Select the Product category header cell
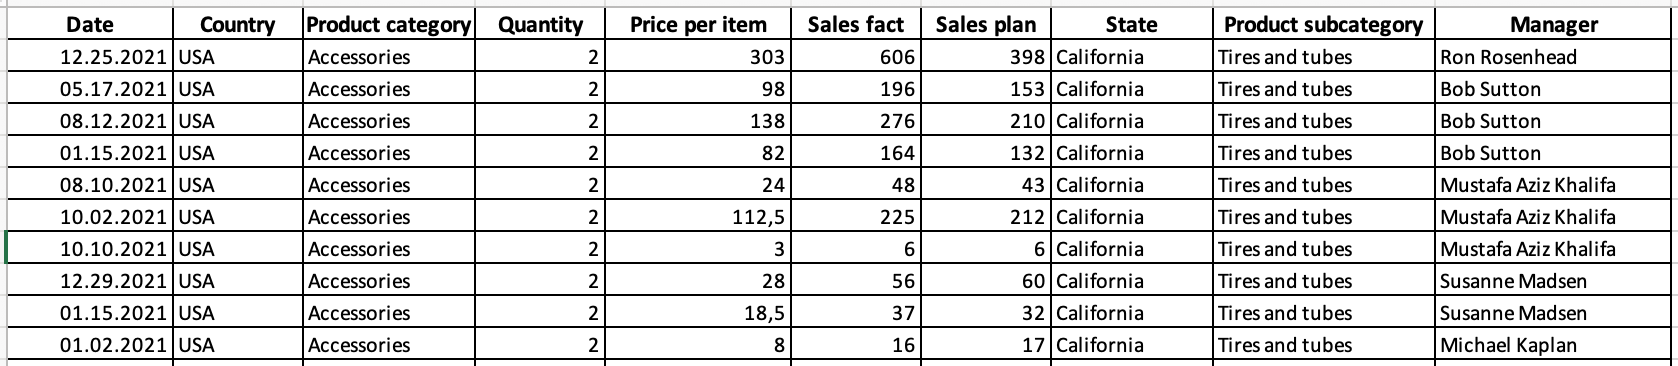The height and width of the screenshot is (366, 1678). (x=388, y=25)
